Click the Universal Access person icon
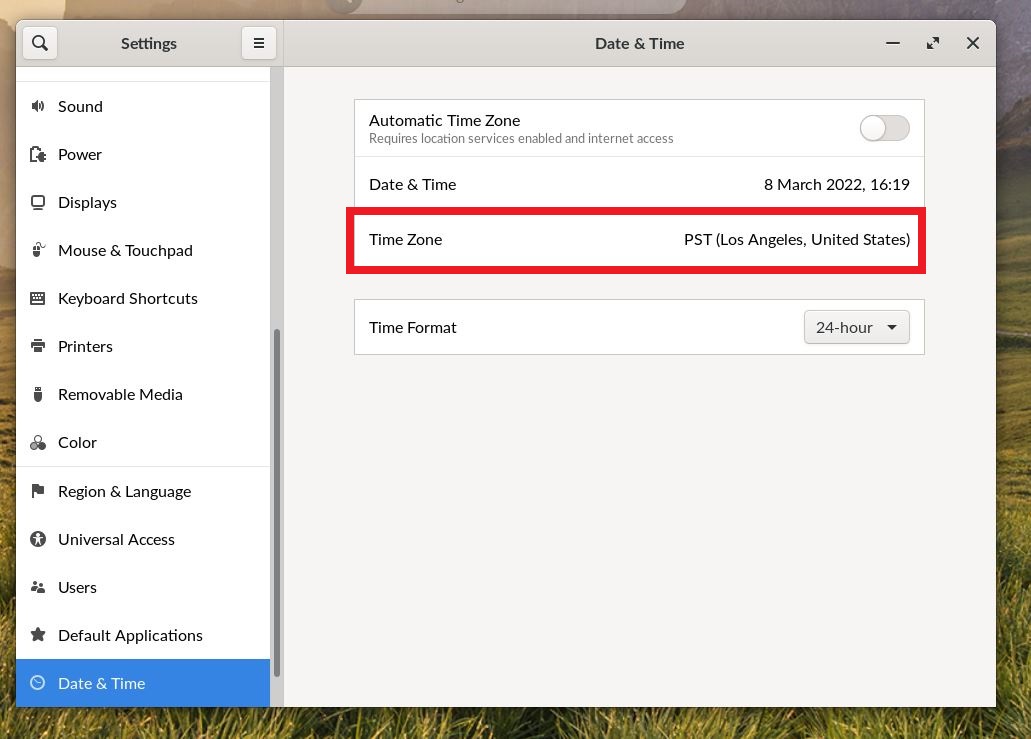The width and height of the screenshot is (1031, 739). (x=38, y=539)
